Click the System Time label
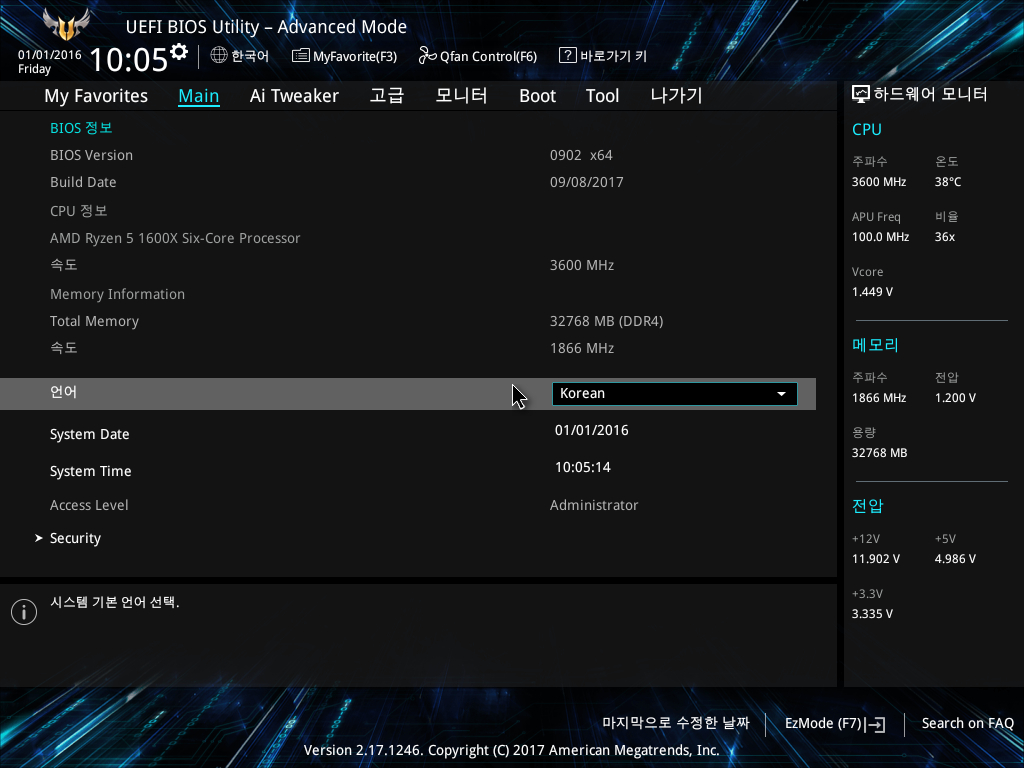This screenshot has width=1024, height=768. coord(91,472)
